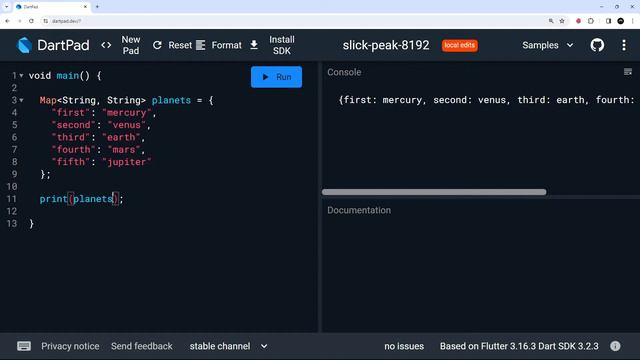The width and height of the screenshot is (640, 360).
Task: Open the stable channel dropdown
Action: pyautogui.click(x=228, y=346)
